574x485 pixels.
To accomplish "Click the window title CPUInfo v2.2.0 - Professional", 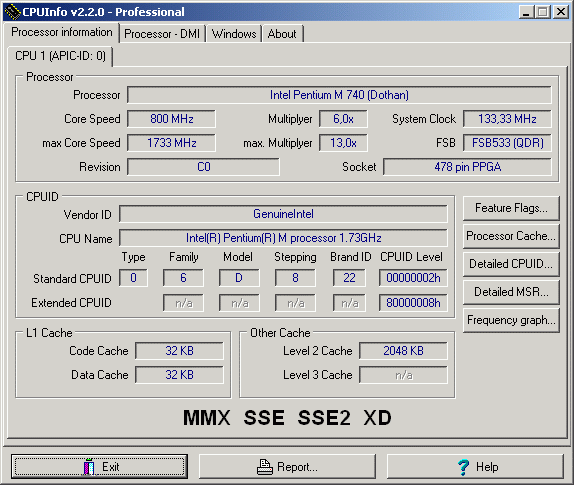I will [x=103, y=12].
